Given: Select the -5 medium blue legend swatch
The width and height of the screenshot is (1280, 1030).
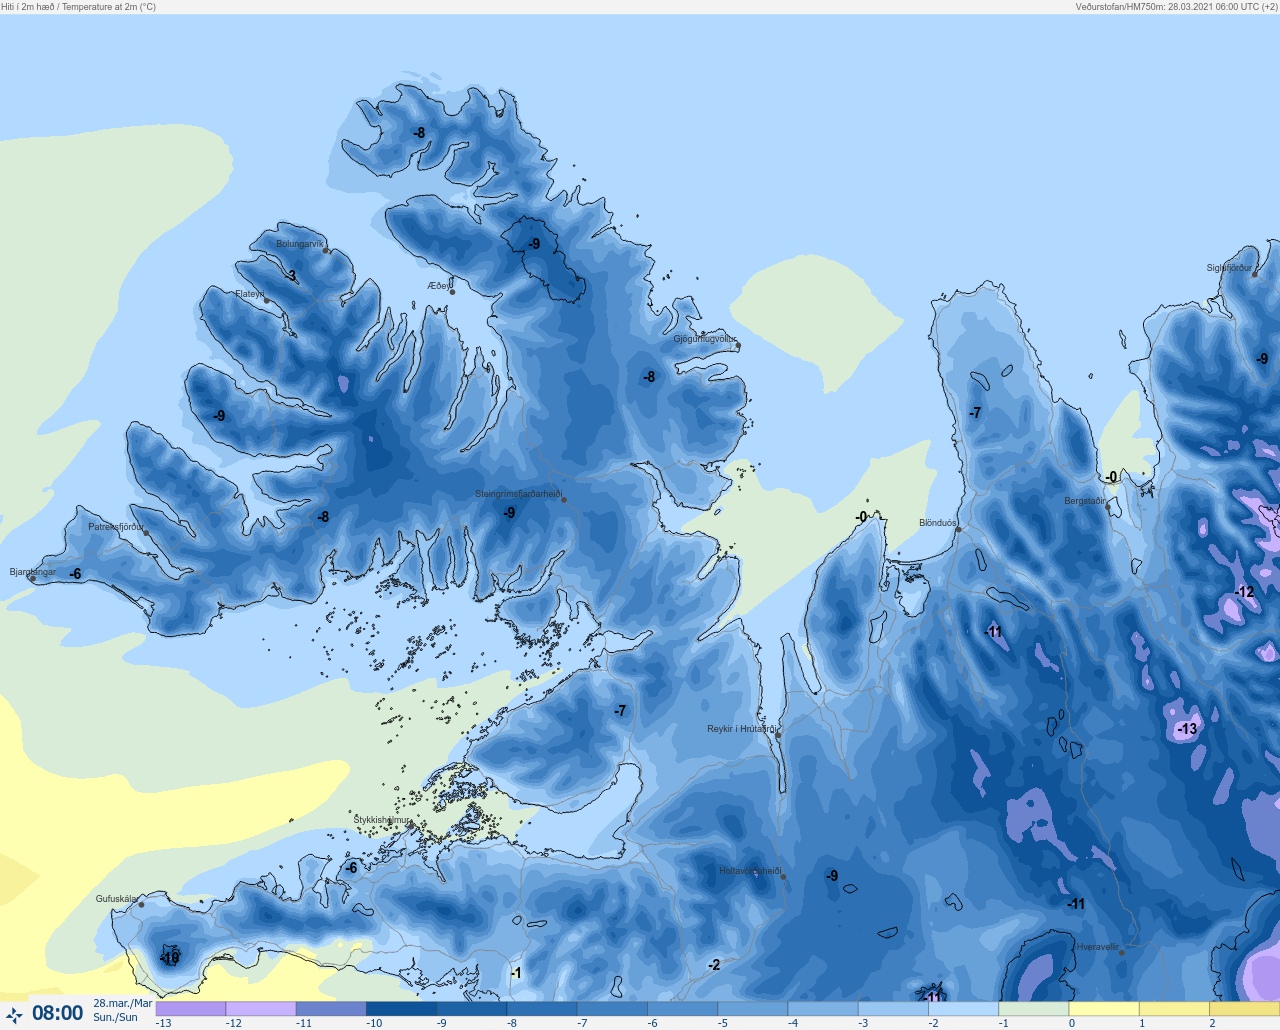Looking at the screenshot, I should pyautogui.click(x=753, y=1009).
